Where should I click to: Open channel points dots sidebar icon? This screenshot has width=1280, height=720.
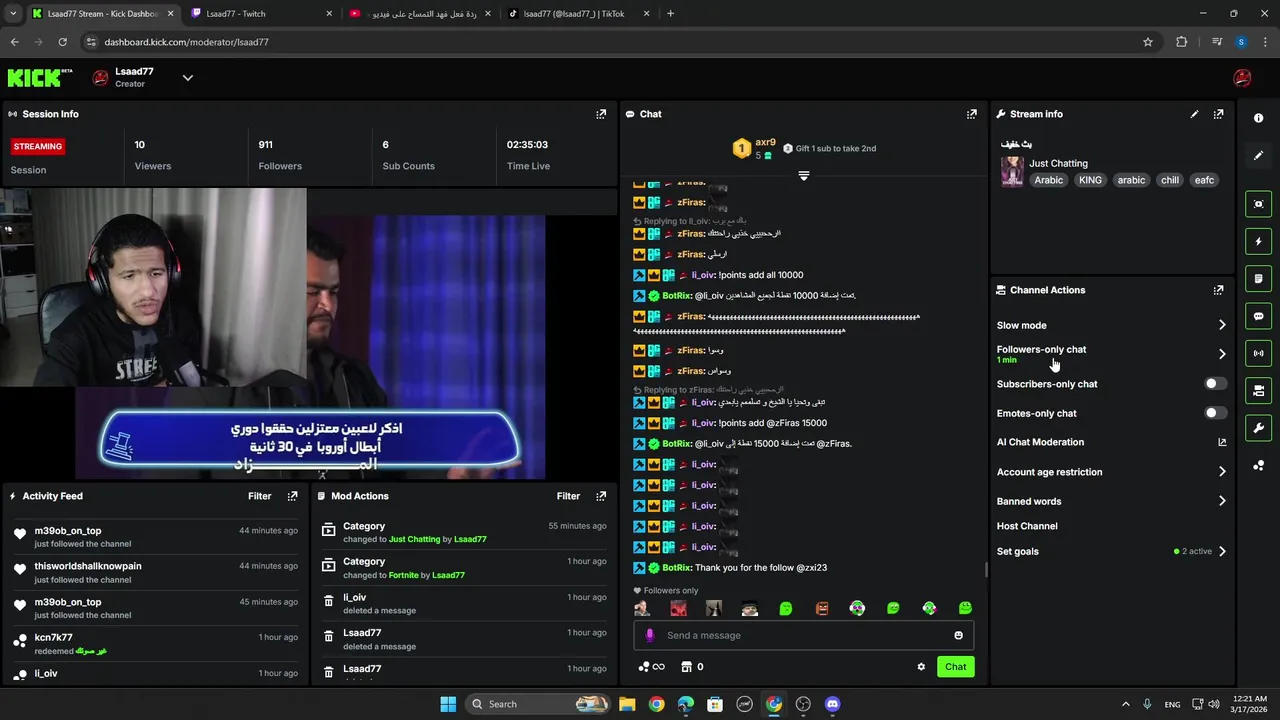pyautogui.click(x=1258, y=465)
